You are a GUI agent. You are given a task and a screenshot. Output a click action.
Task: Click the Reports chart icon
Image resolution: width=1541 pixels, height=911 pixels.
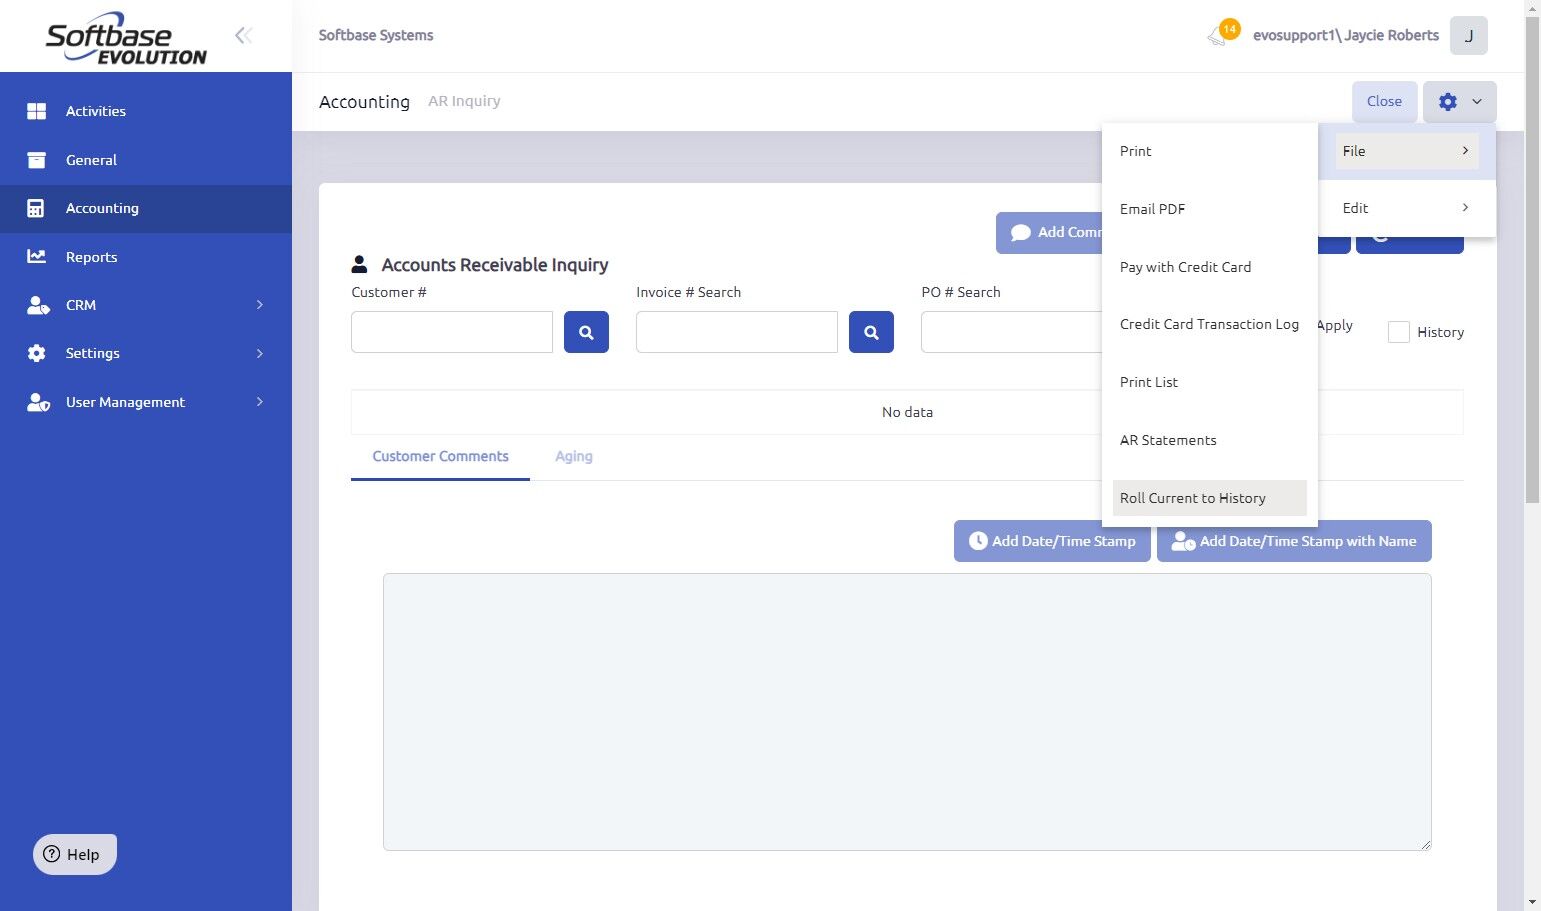[x=37, y=257]
